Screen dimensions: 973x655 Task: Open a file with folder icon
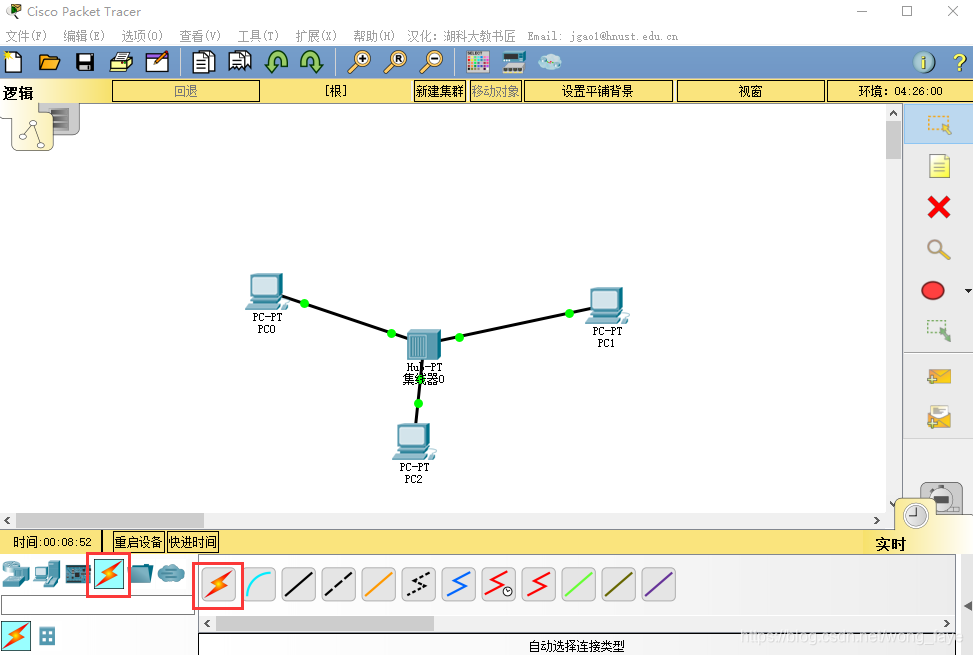tap(49, 62)
